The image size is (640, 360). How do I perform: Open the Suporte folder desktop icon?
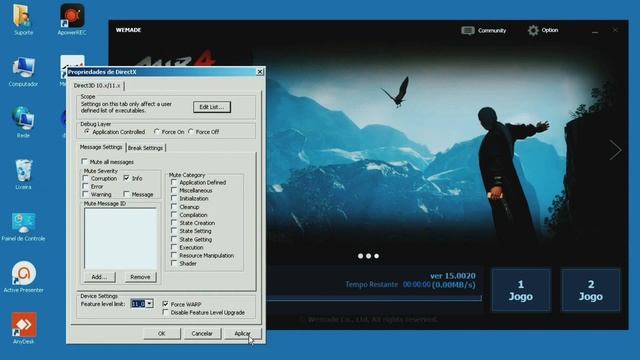23,18
